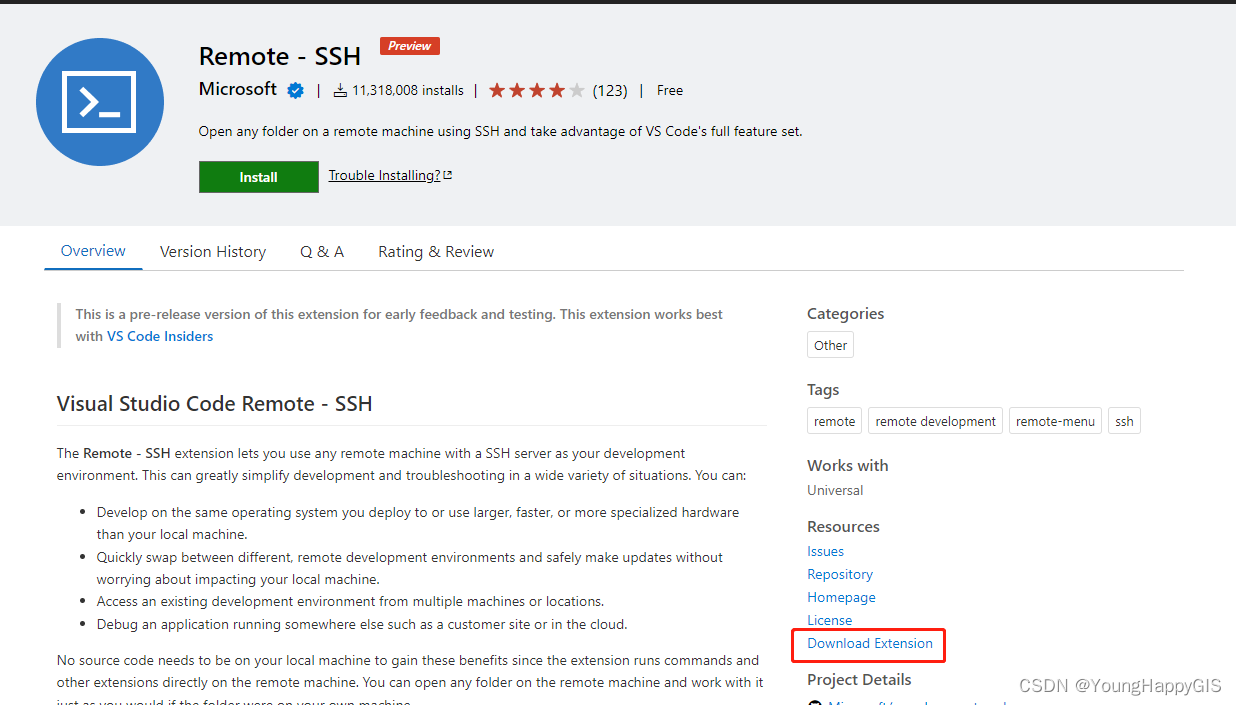
Task: Click the Free price label
Action: coord(670,91)
